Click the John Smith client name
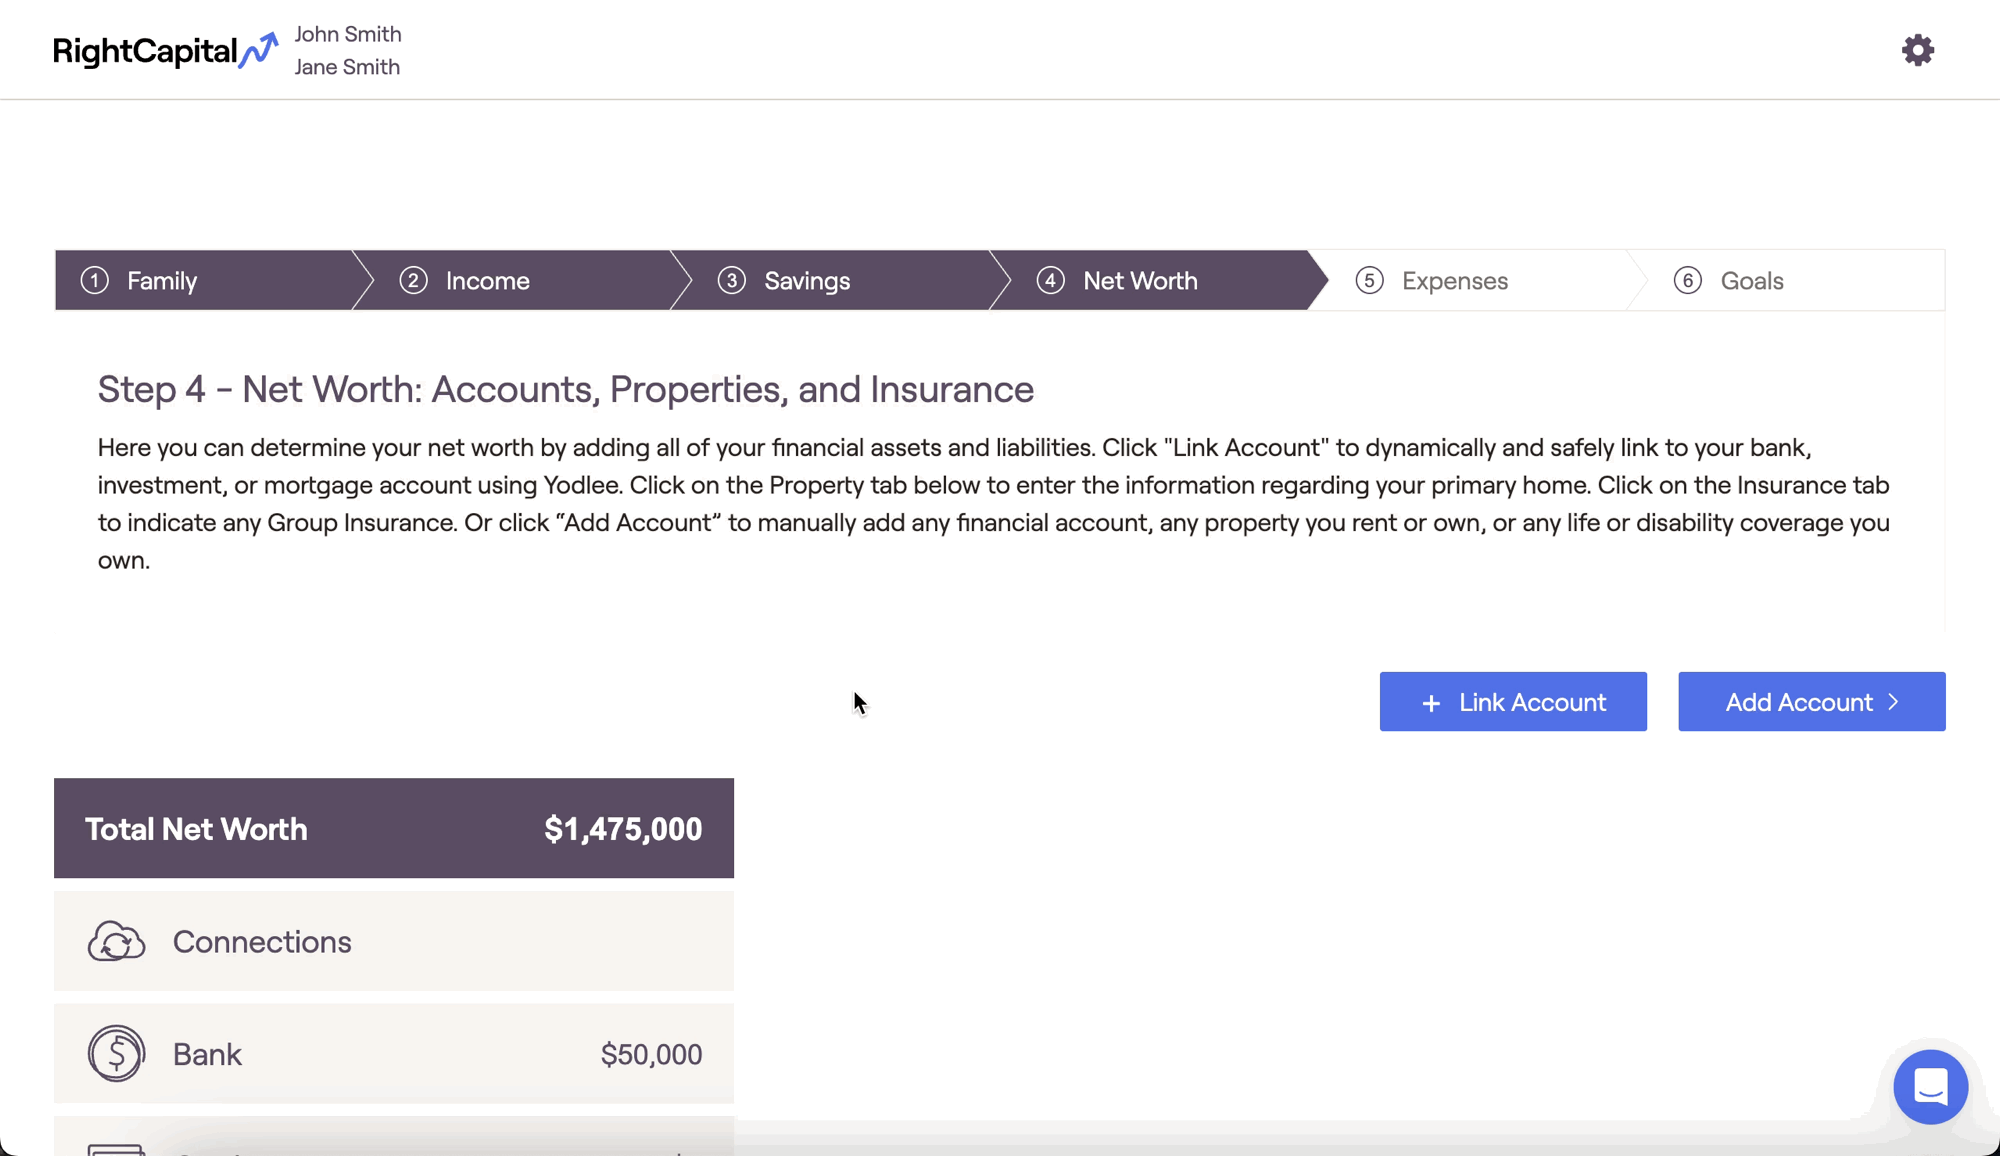 (x=348, y=34)
